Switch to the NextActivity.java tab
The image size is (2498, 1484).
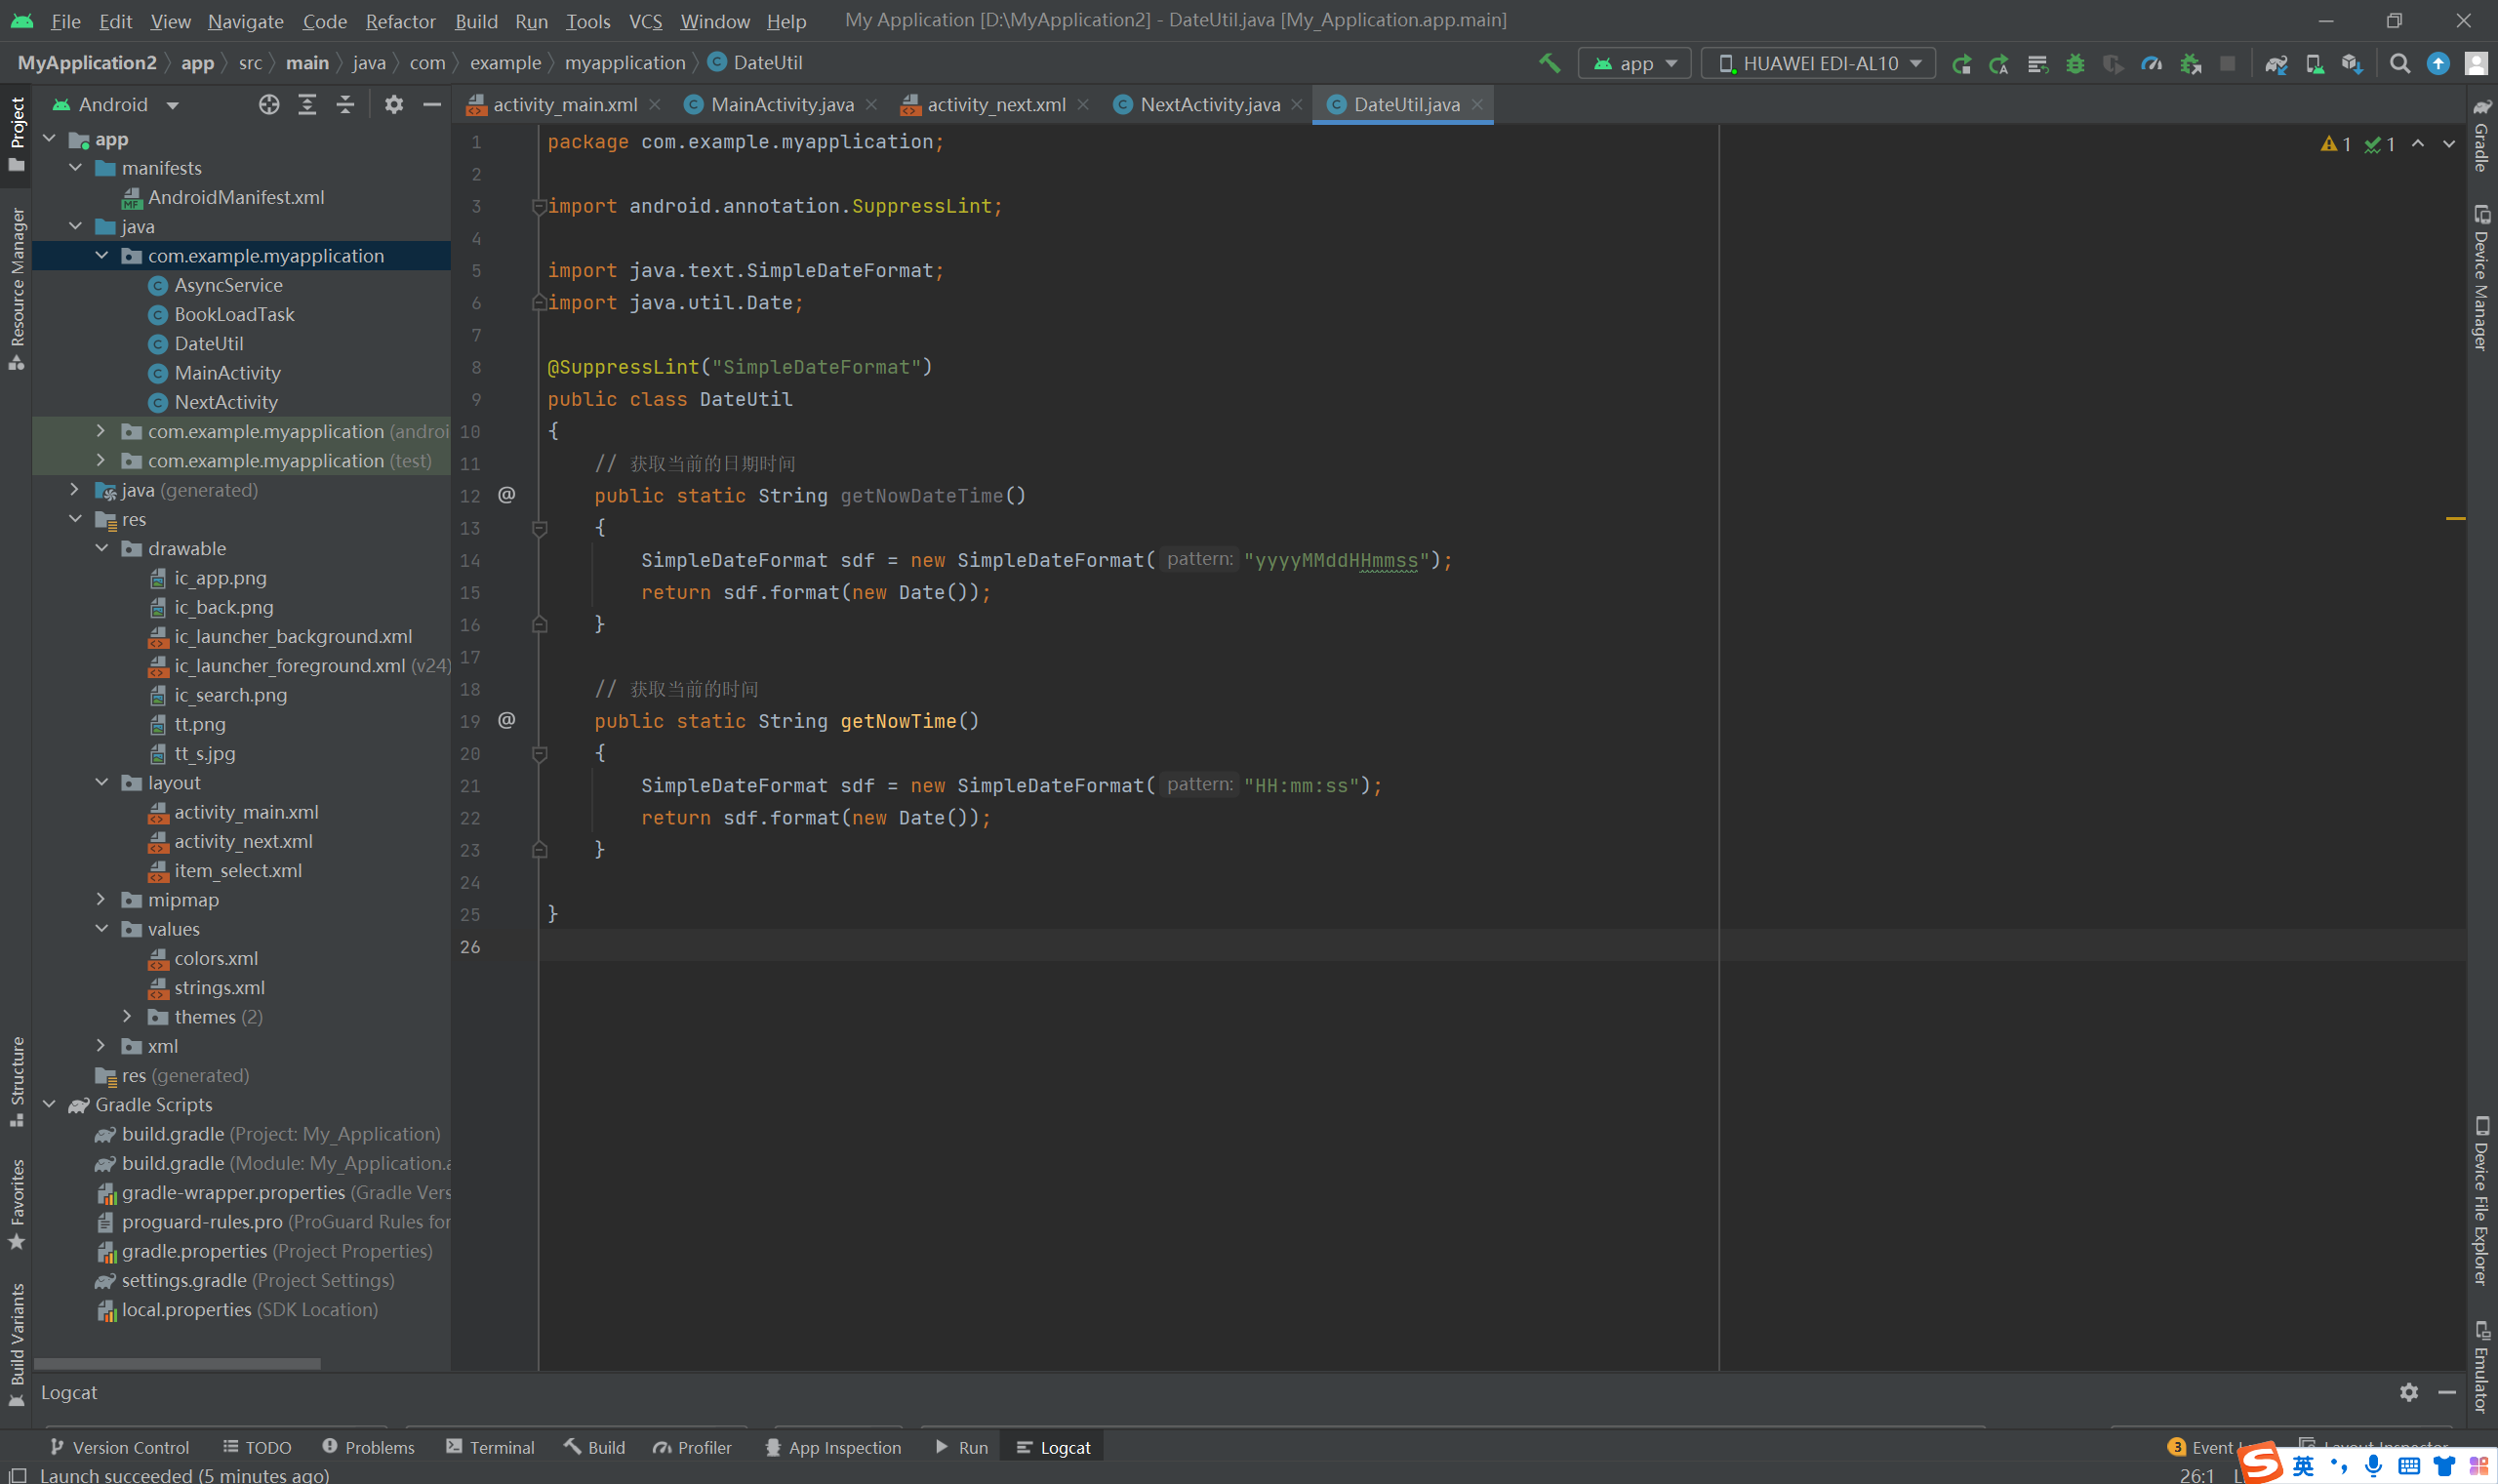(x=1208, y=104)
